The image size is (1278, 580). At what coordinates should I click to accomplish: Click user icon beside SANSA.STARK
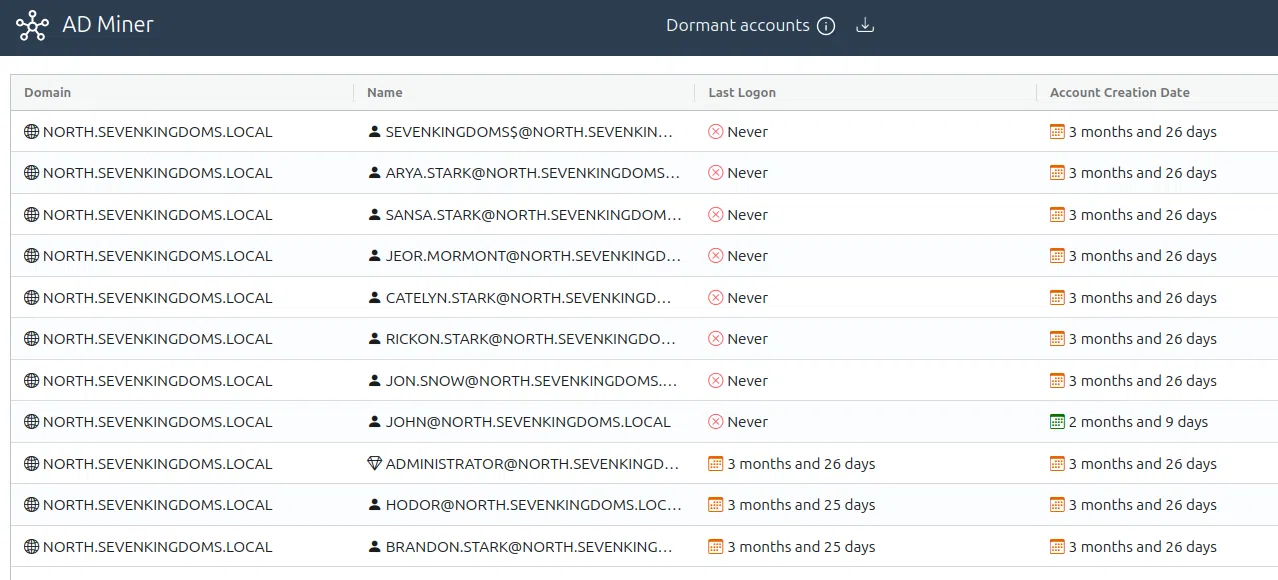[x=375, y=214]
